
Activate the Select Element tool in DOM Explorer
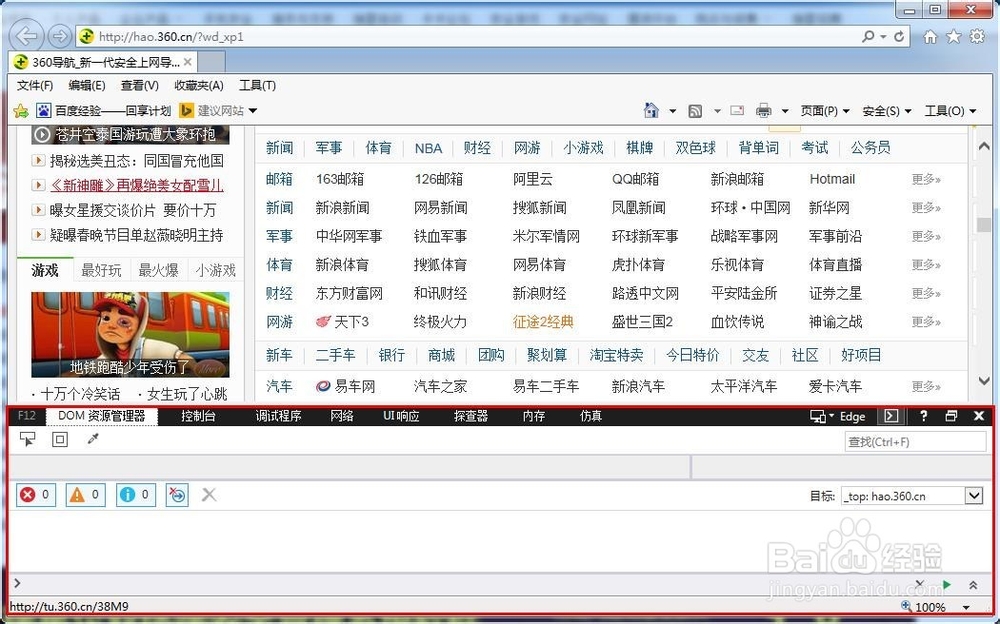27,439
